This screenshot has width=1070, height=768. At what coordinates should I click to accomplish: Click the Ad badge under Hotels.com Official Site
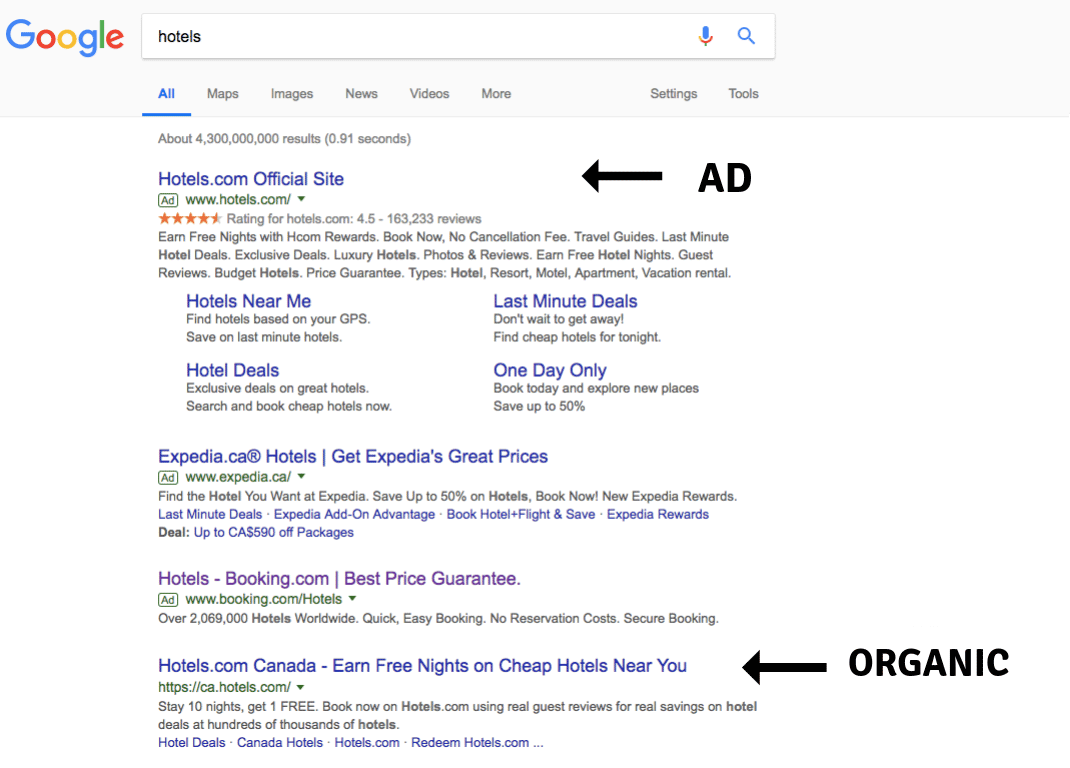tap(168, 200)
